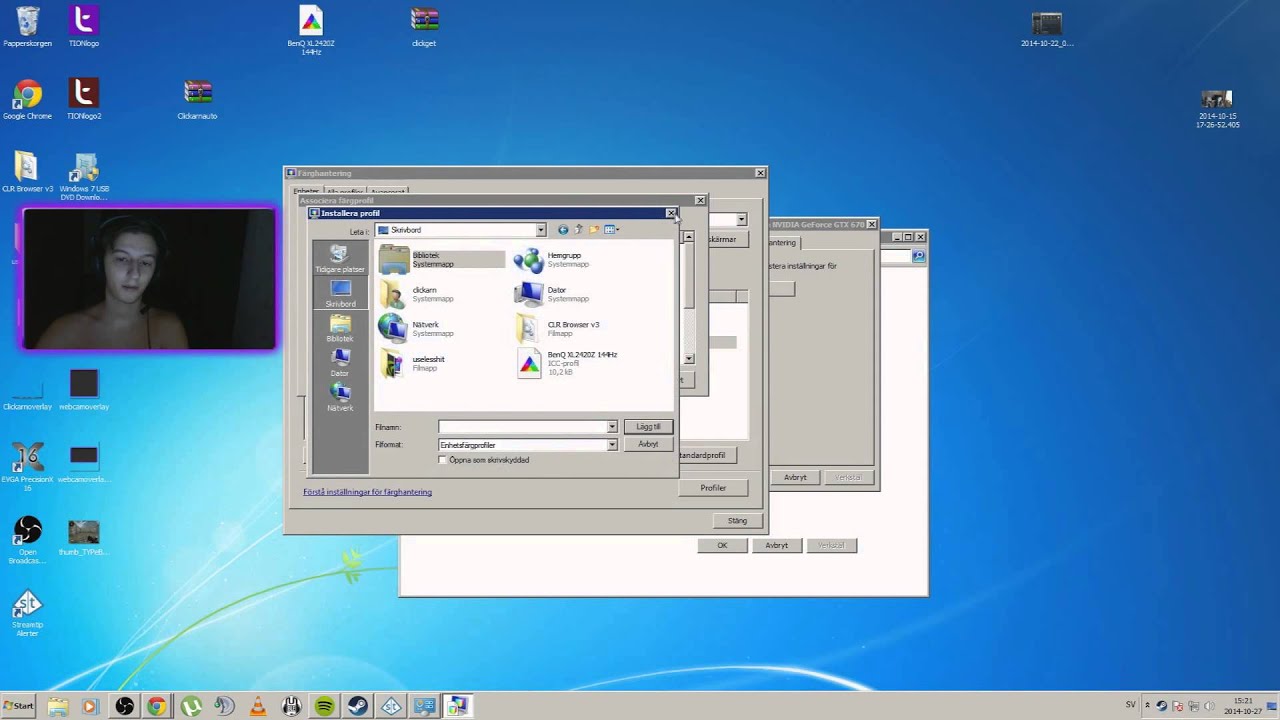Show hidden tray icons arrow
The image size is (1280, 720).
tap(1147, 705)
